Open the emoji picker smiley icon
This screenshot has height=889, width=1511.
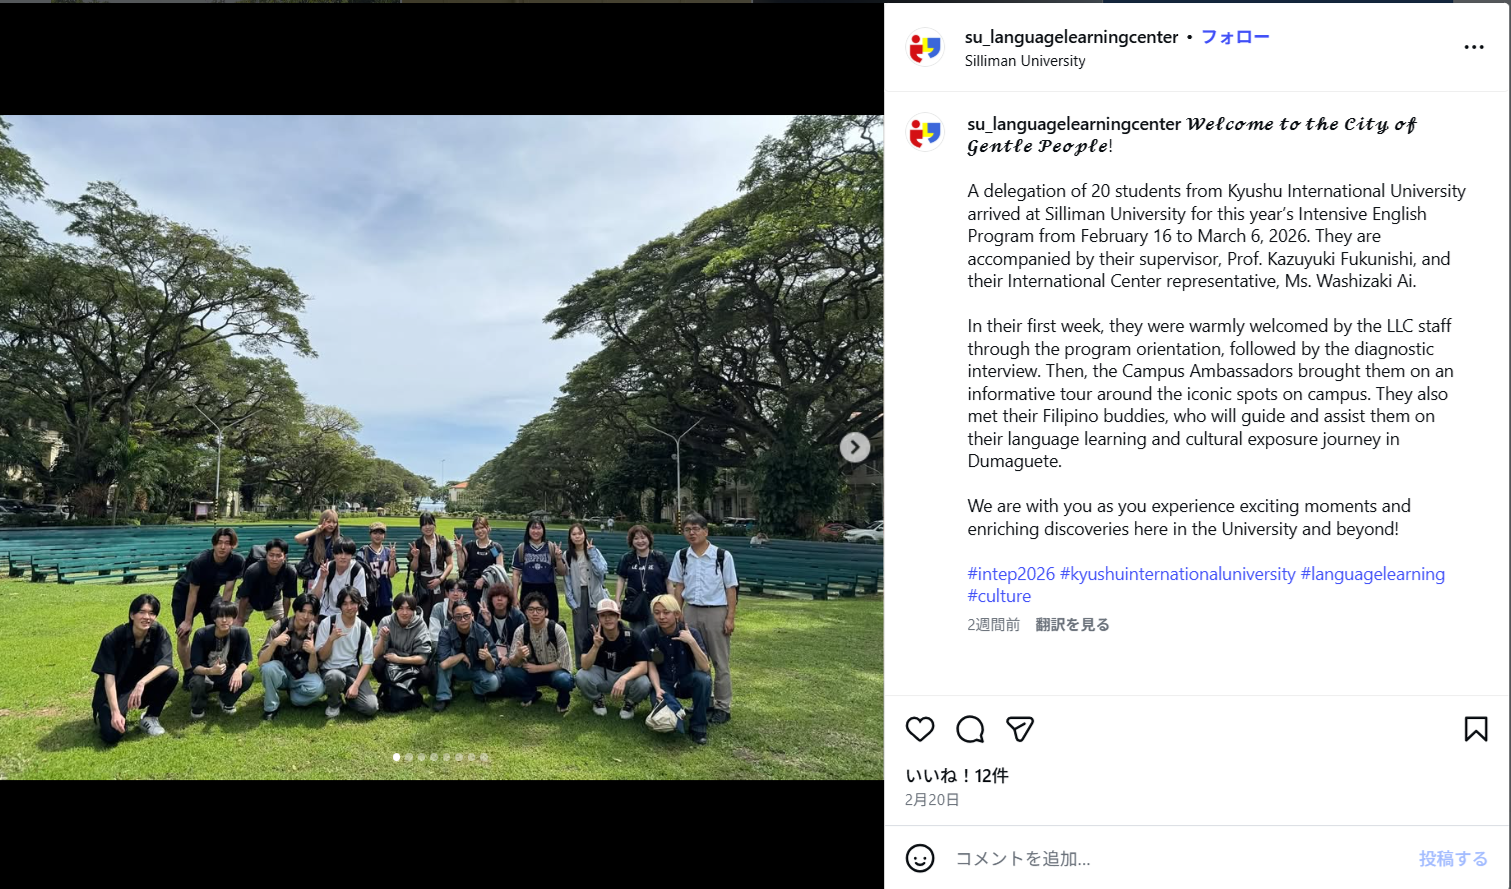point(920,858)
